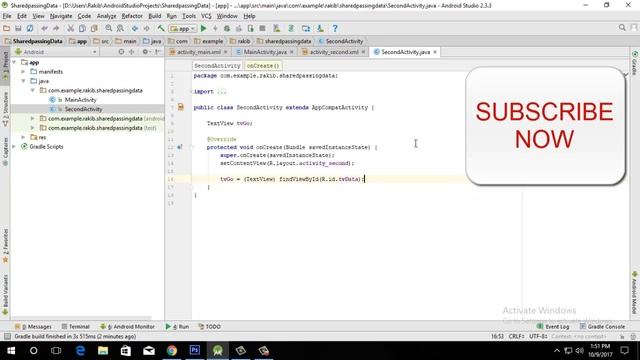Switch to the MainActivity.java tab
The width and height of the screenshot is (640, 360).
tap(265, 52)
